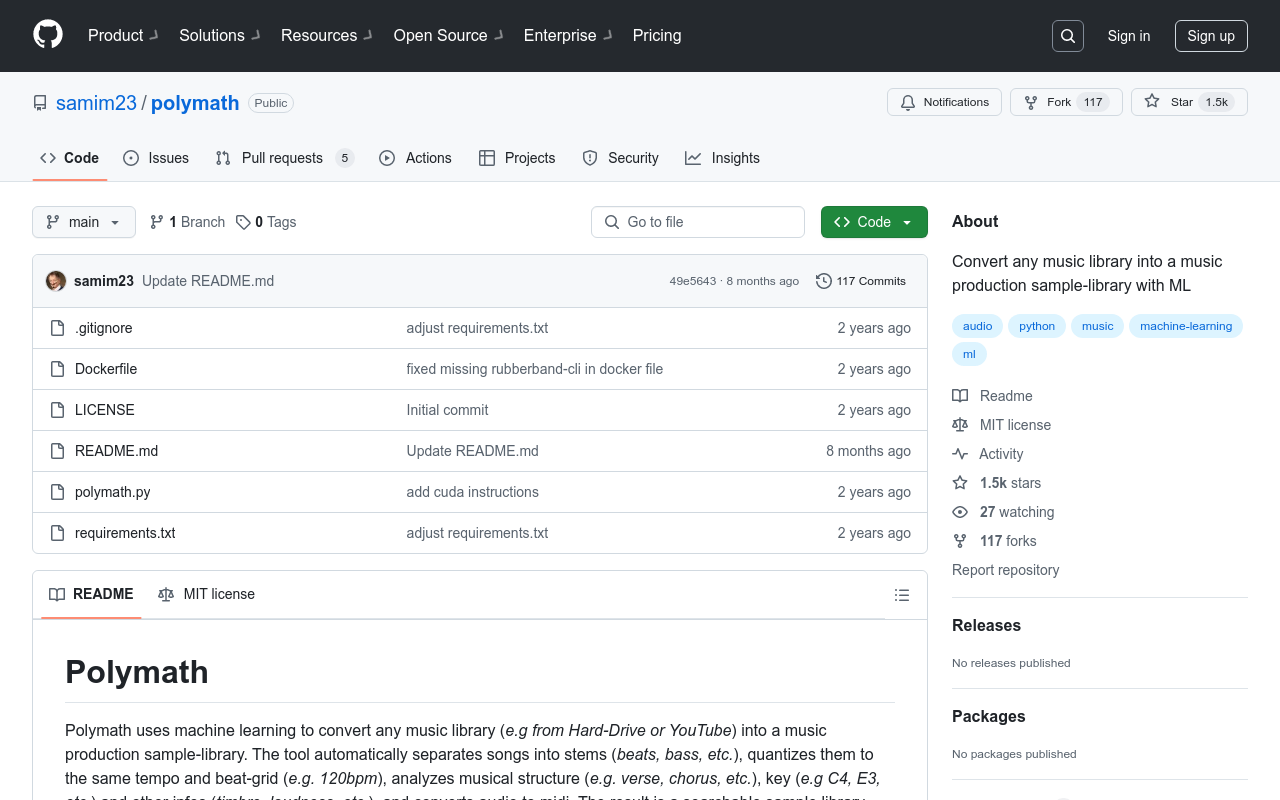Screen dimensions: 1280x800
Task: Click samim23's avatar in the commit row
Action: coord(56,281)
